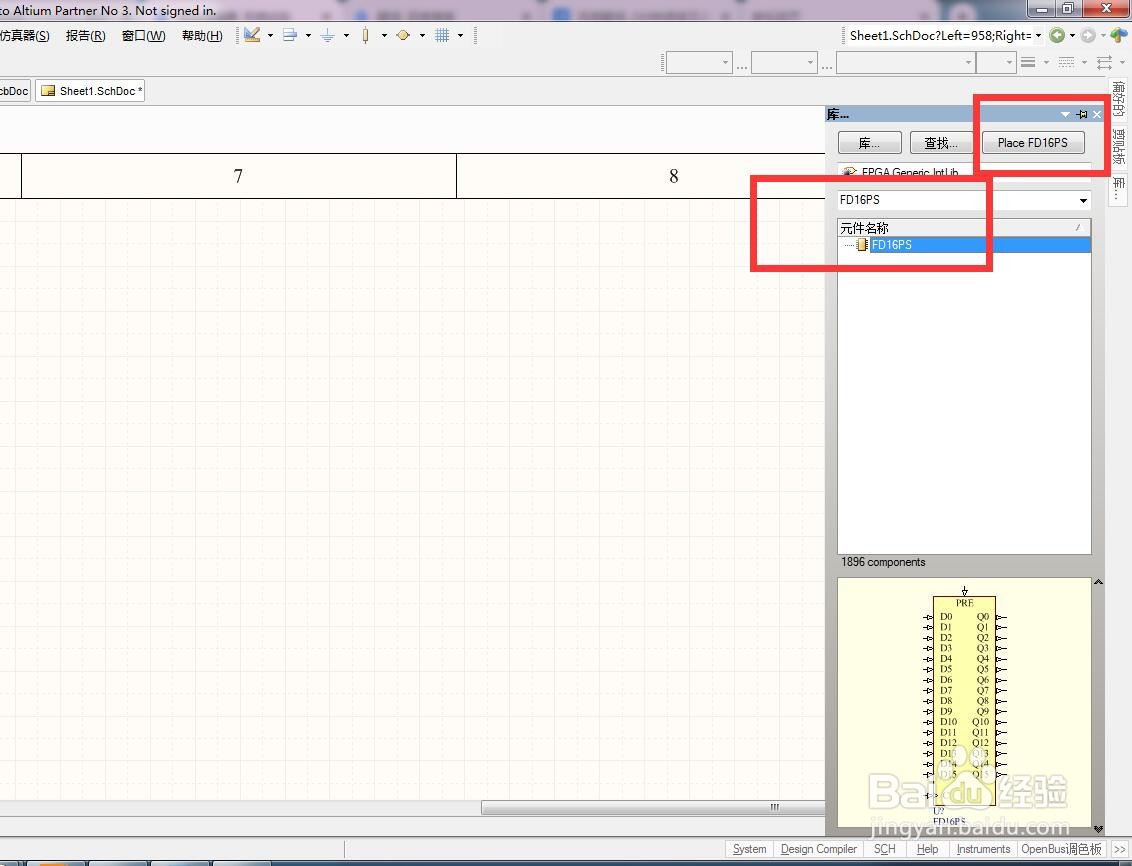Viewport: 1132px width, 866px height.
Task: Click preview pane scroll up arrow
Action: (1098, 582)
